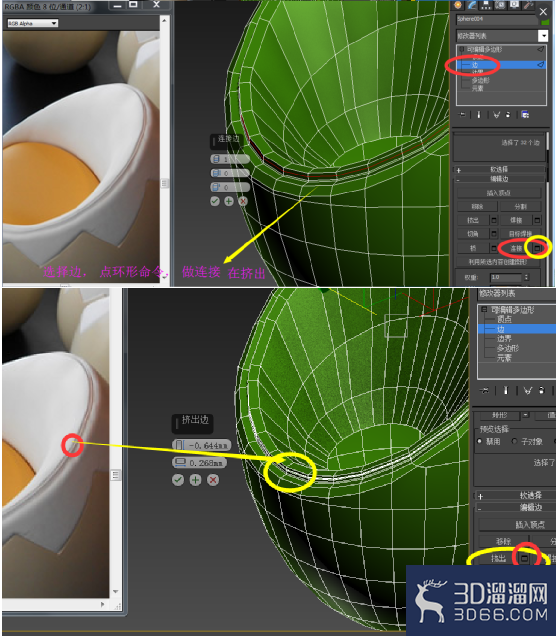Click 切角 button in top panel
Screen dimensions: 556x636
coord(473,234)
